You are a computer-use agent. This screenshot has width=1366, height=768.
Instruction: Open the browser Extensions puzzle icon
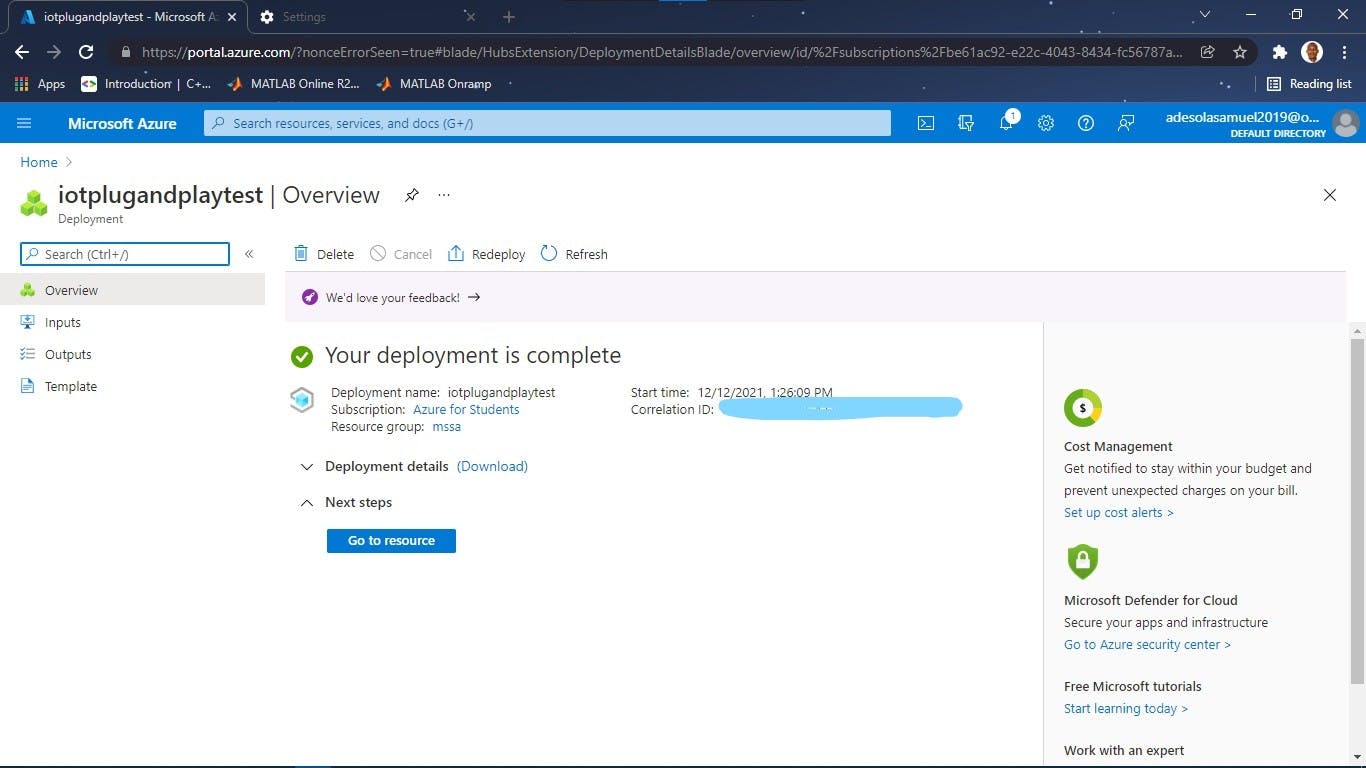(x=1279, y=52)
